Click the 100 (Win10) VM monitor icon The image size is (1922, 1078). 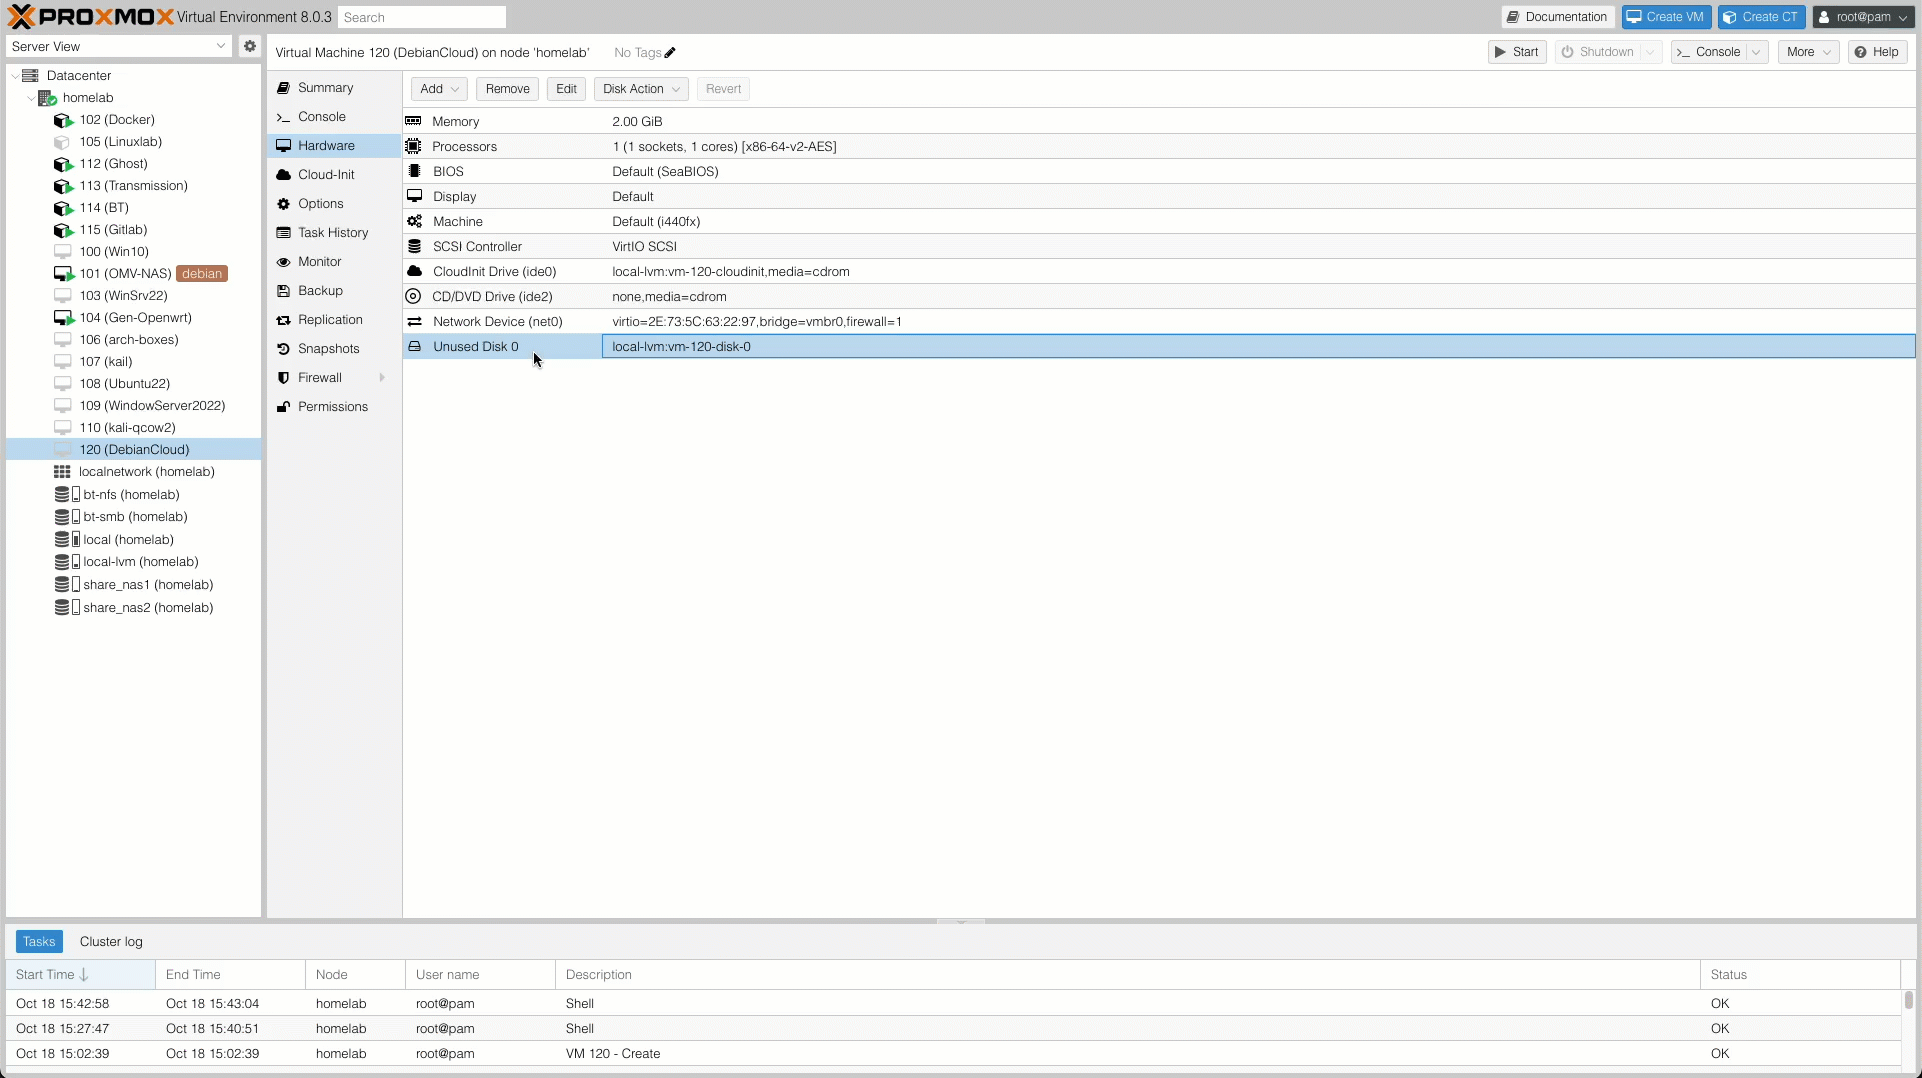coord(62,252)
